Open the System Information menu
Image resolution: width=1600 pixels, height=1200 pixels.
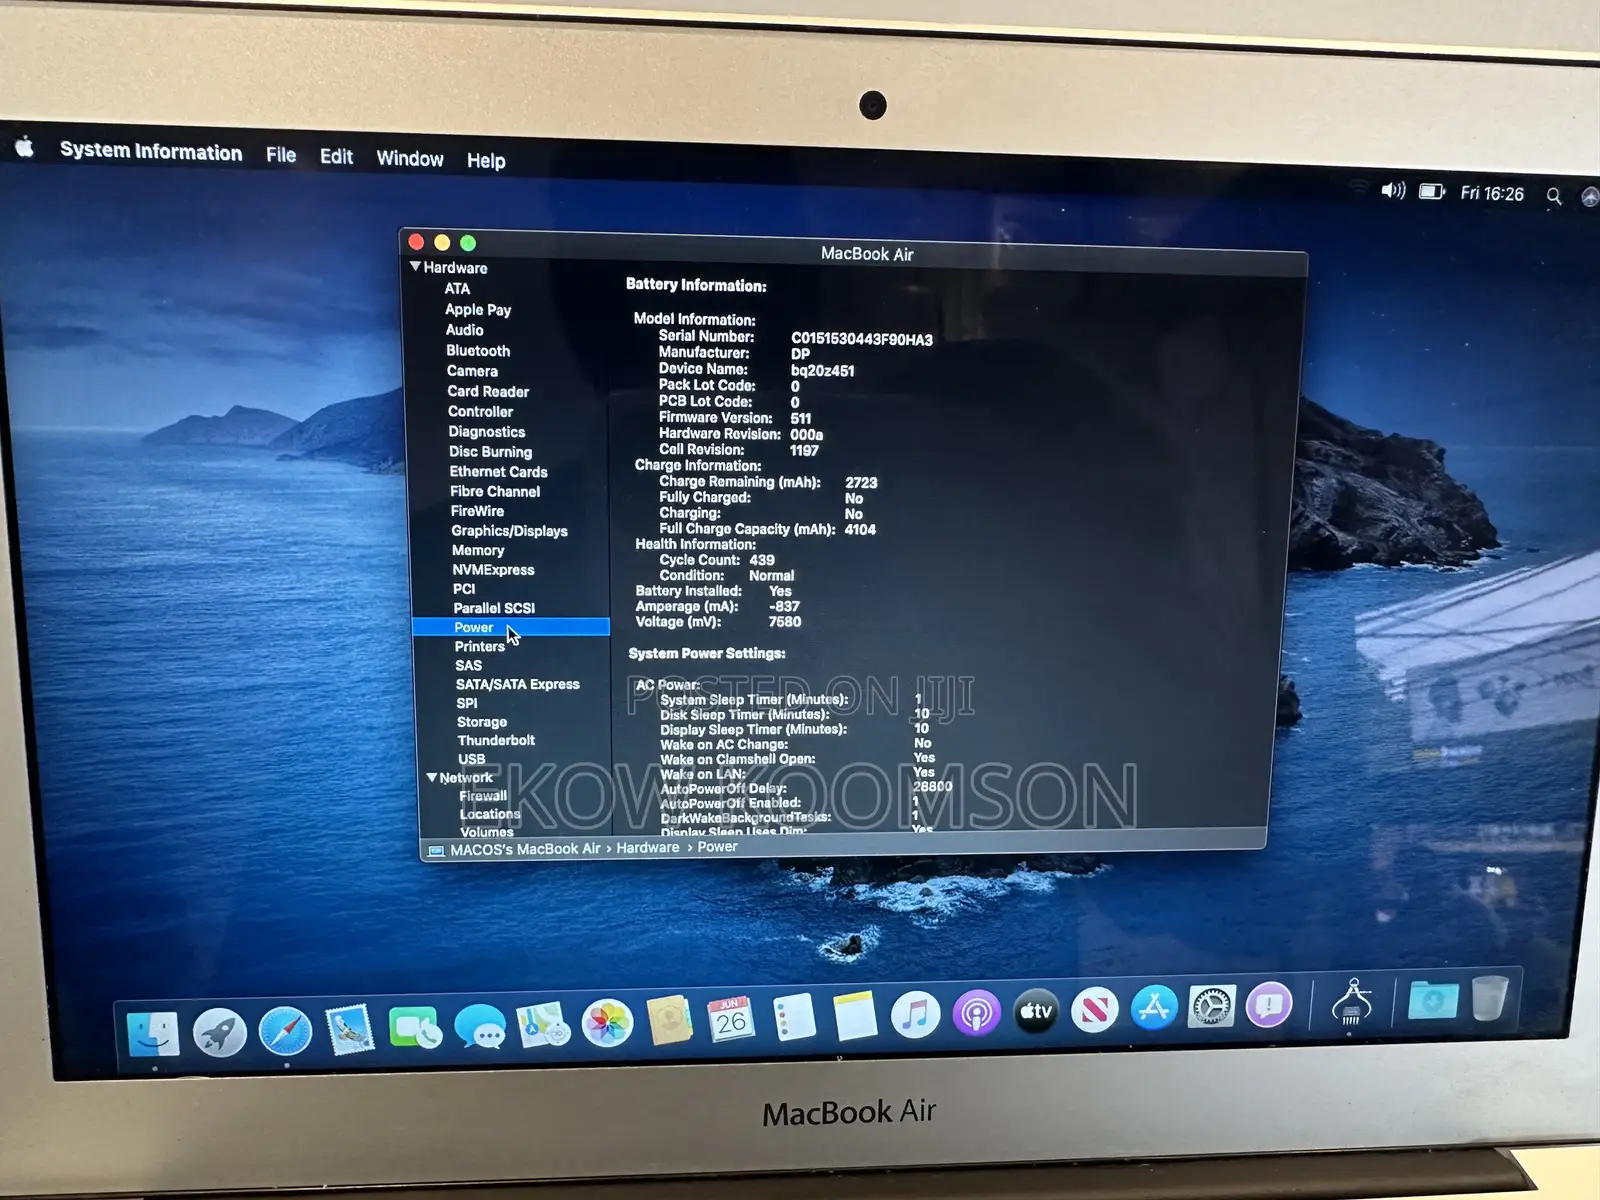pyautogui.click(x=151, y=151)
